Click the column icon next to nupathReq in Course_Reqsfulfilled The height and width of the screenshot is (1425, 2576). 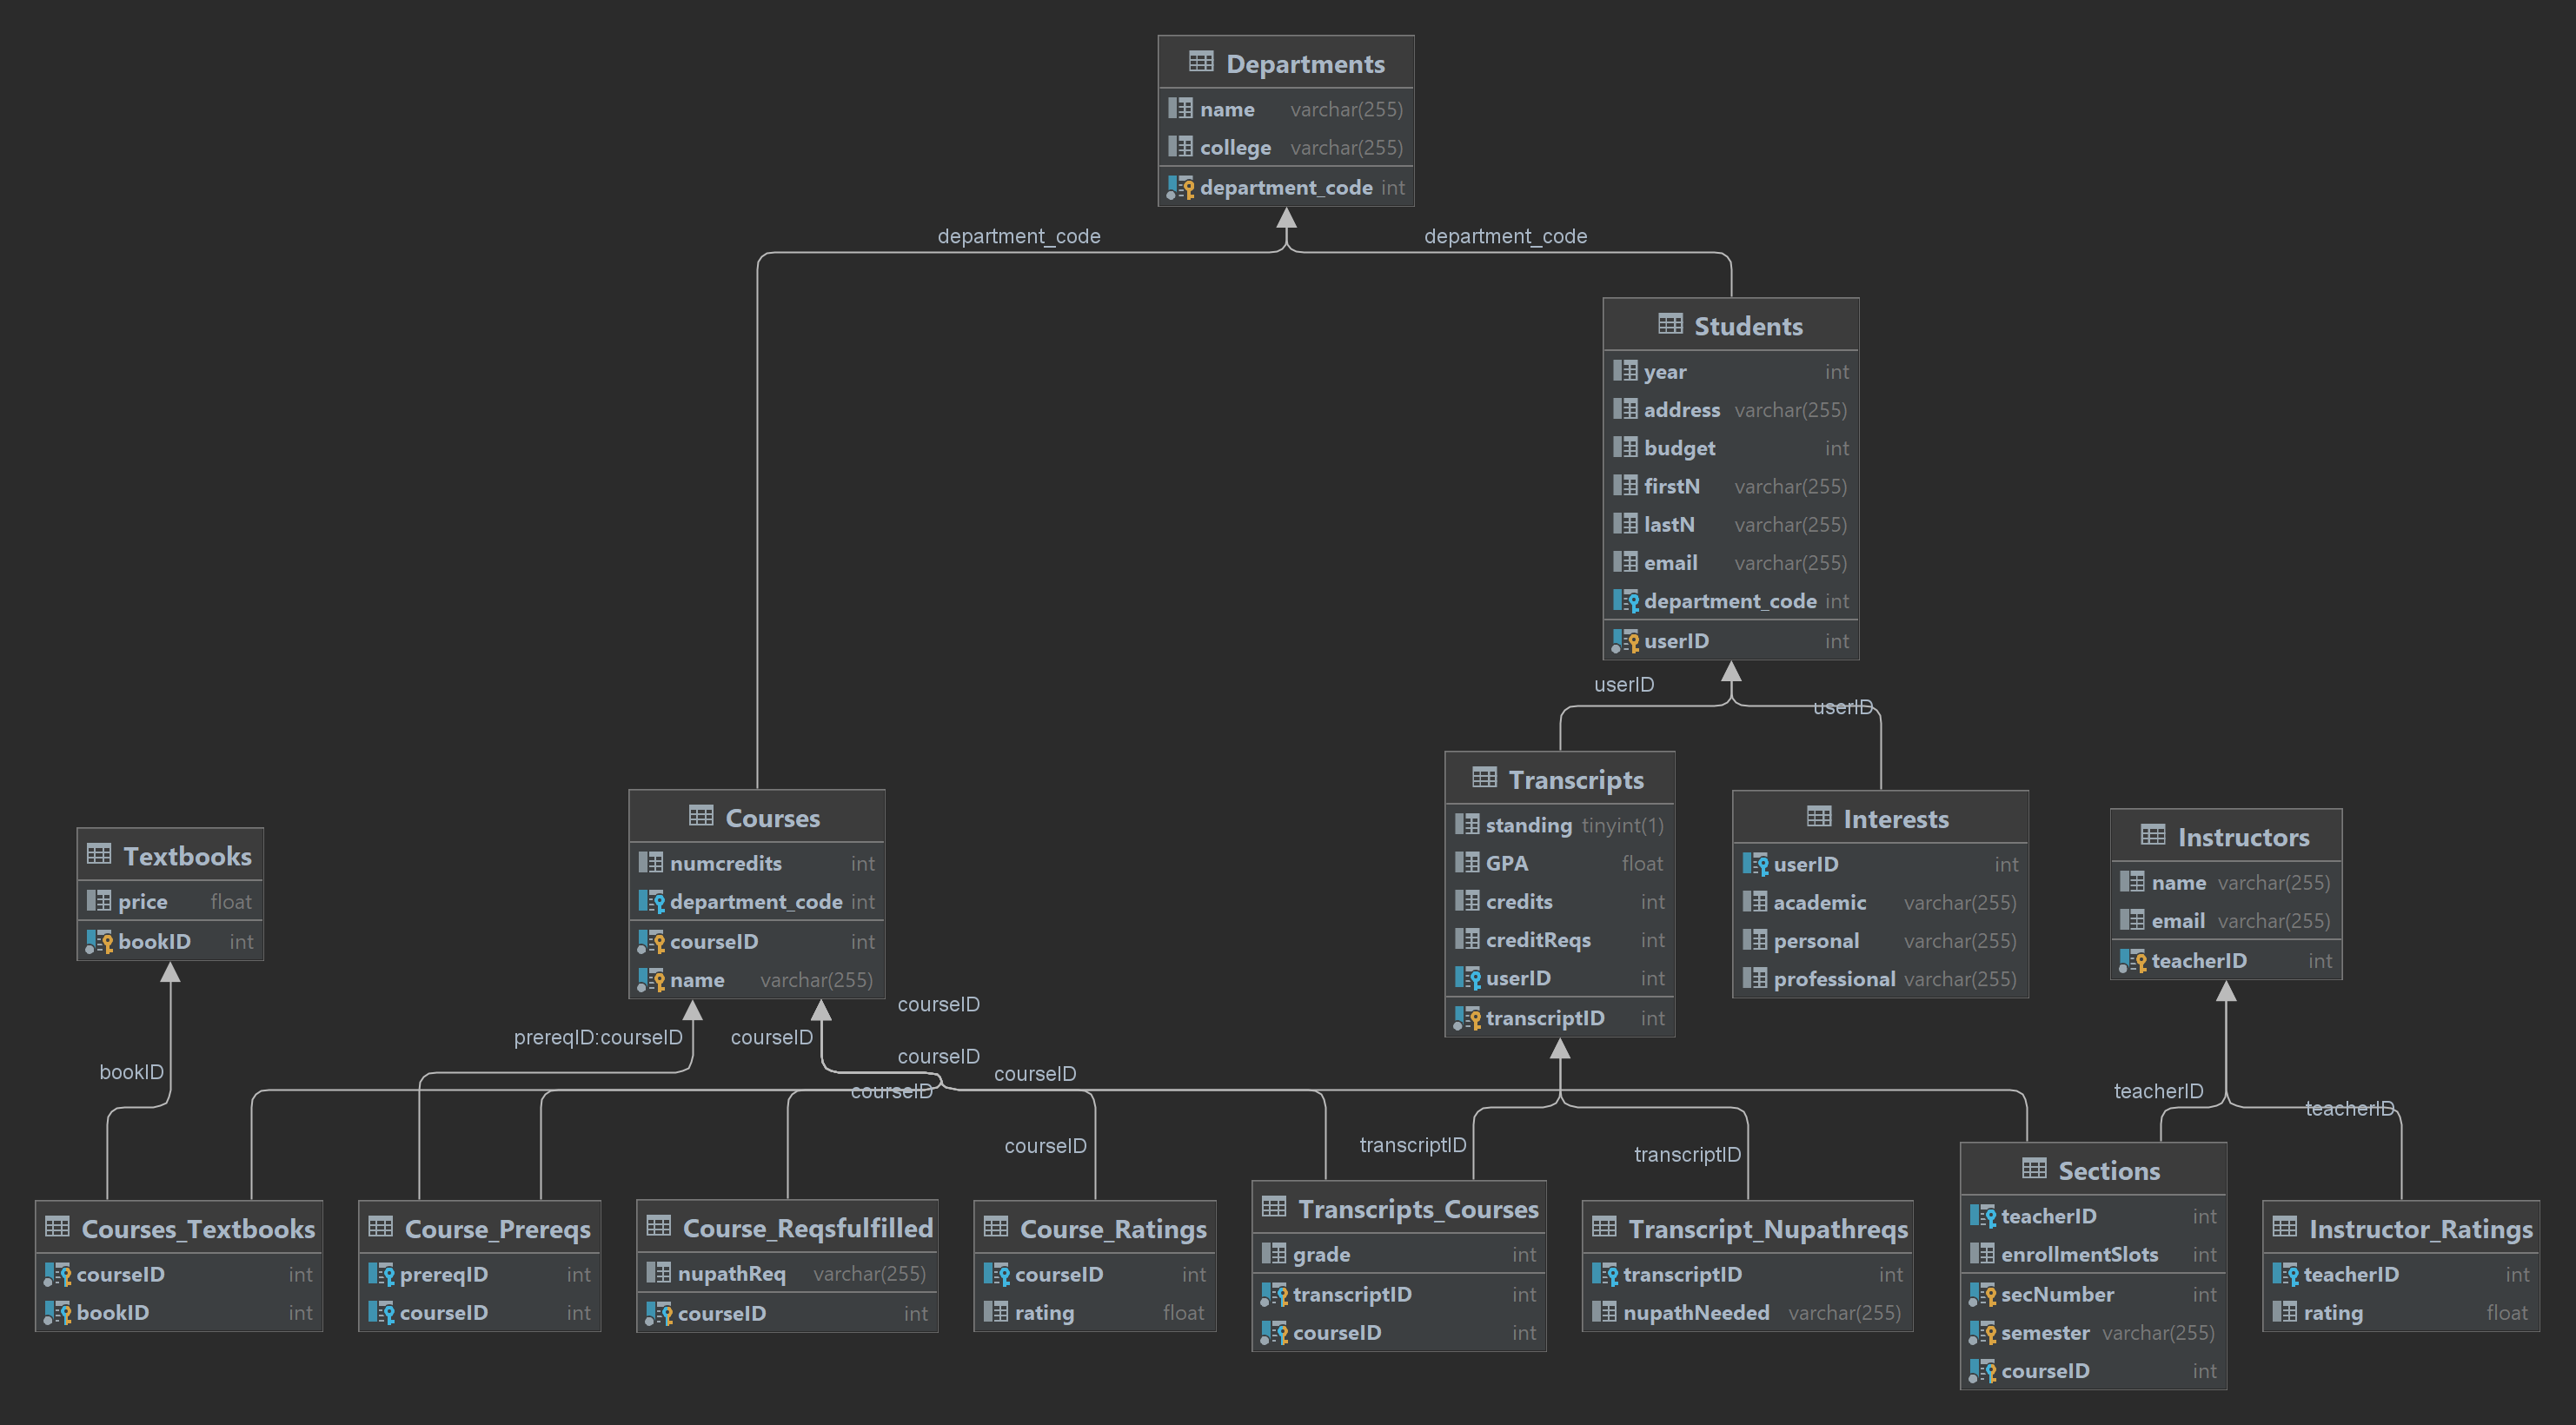[x=659, y=1273]
